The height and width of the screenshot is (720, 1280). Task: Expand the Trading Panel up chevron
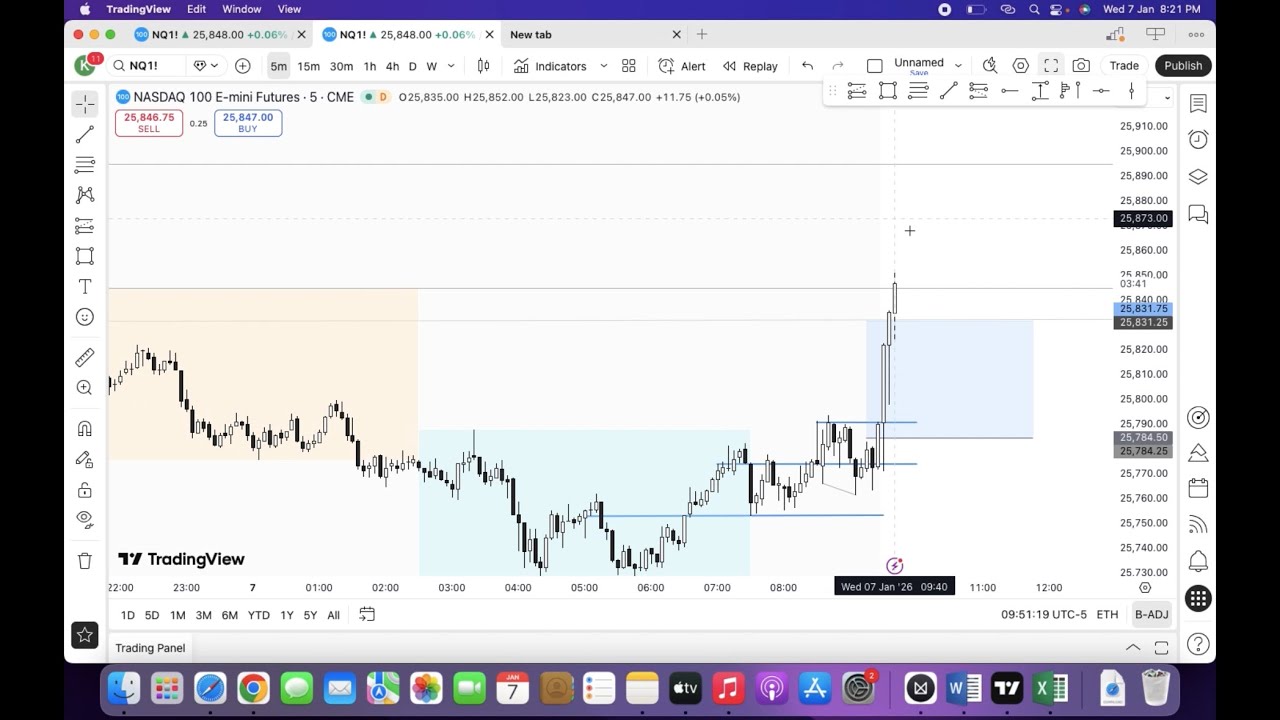coord(1133,648)
